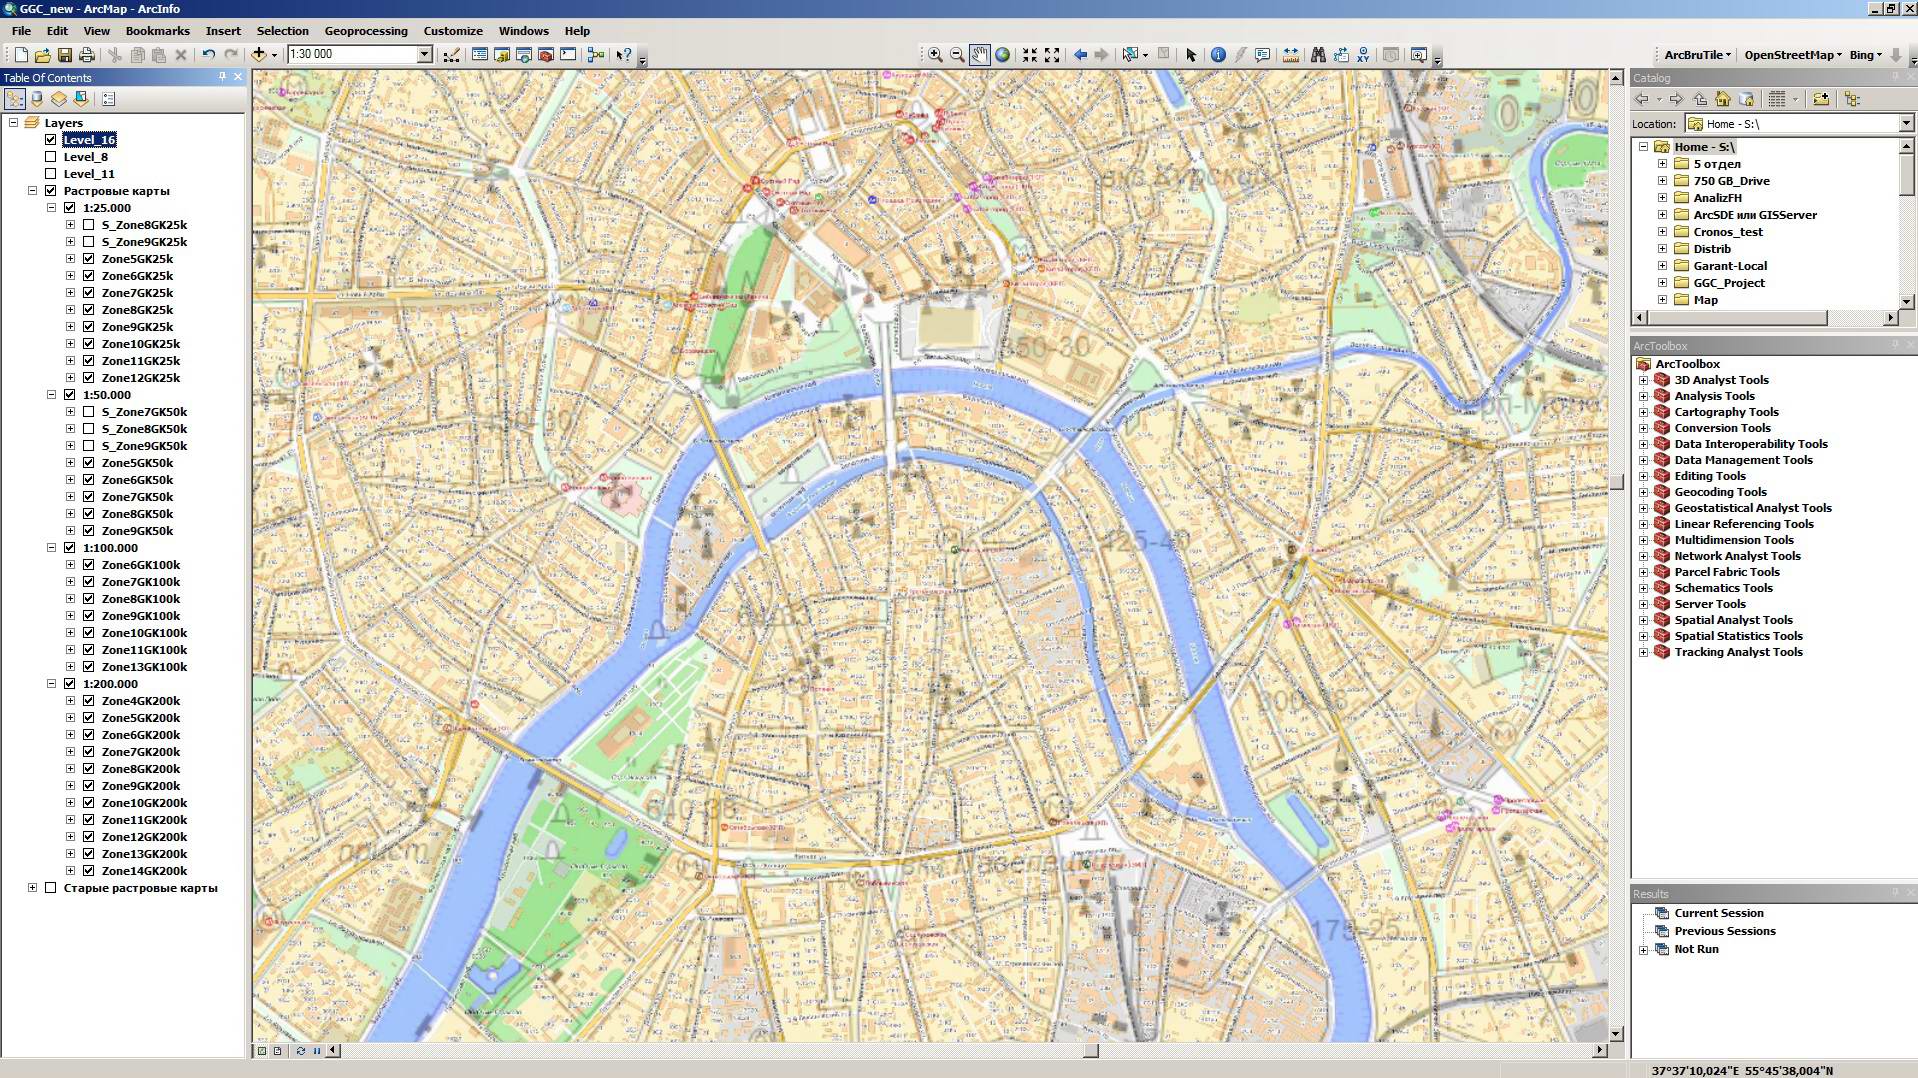Open the Geoprocessing menu
The height and width of the screenshot is (1078, 1918).
click(x=365, y=31)
